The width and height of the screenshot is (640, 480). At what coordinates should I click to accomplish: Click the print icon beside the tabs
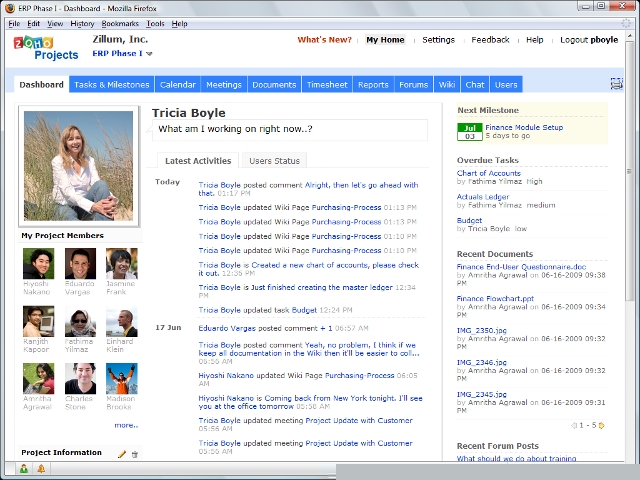pyautogui.click(x=616, y=84)
